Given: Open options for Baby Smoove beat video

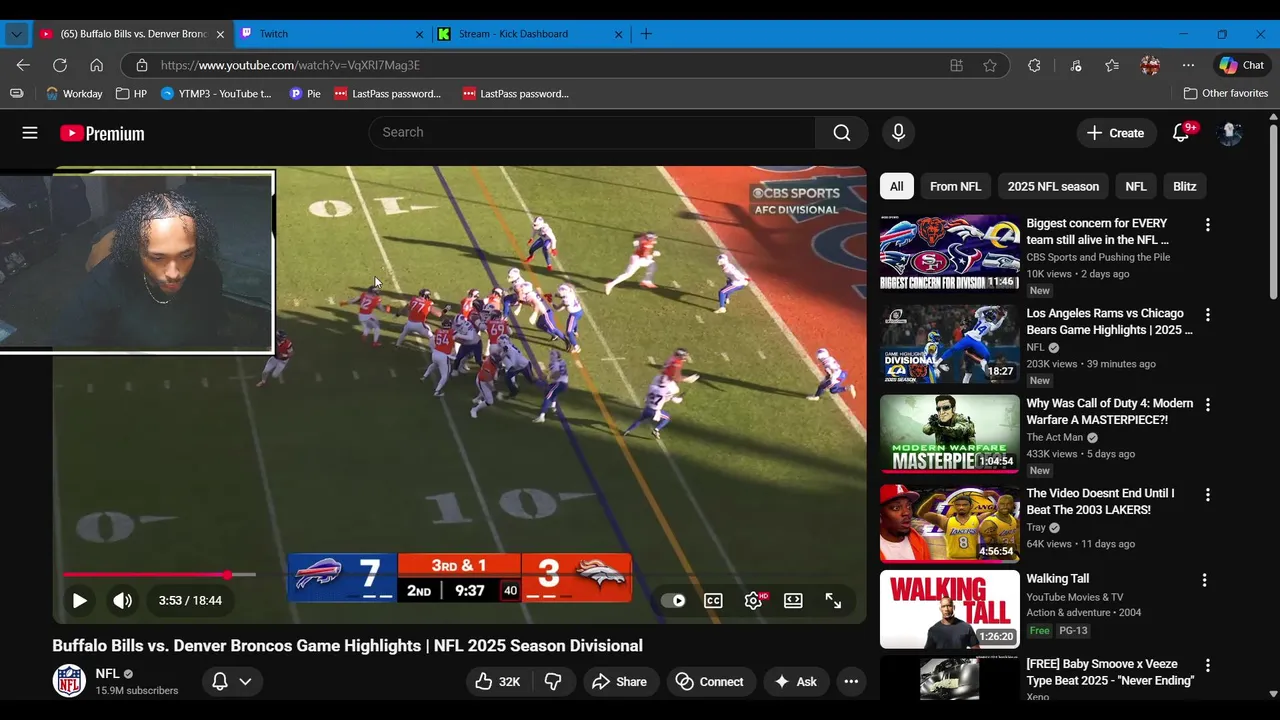Looking at the screenshot, I should point(1207,665).
